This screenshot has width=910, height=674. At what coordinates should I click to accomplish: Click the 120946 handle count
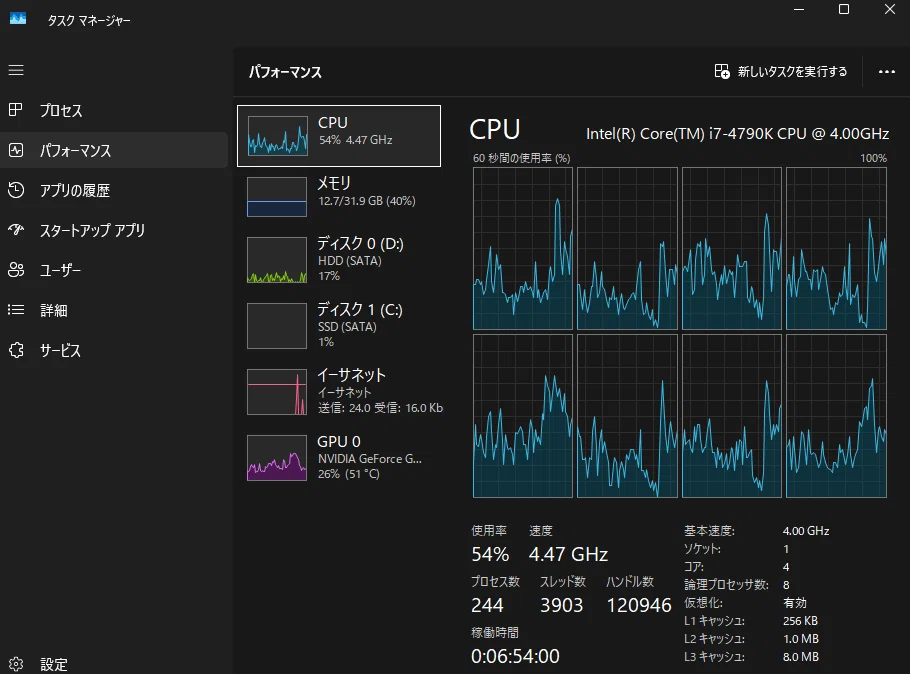point(639,605)
